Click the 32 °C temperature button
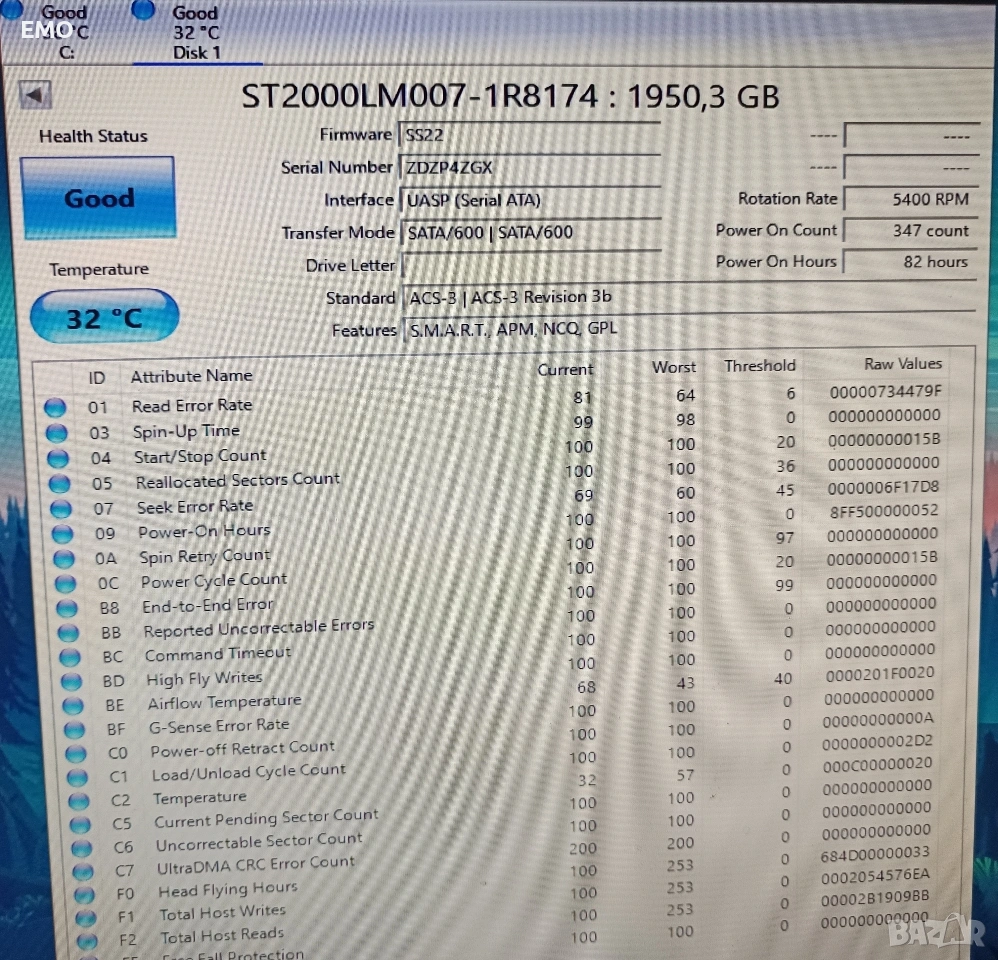Image resolution: width=998 pixels, height=960 pixels. [x=104, y=317]
